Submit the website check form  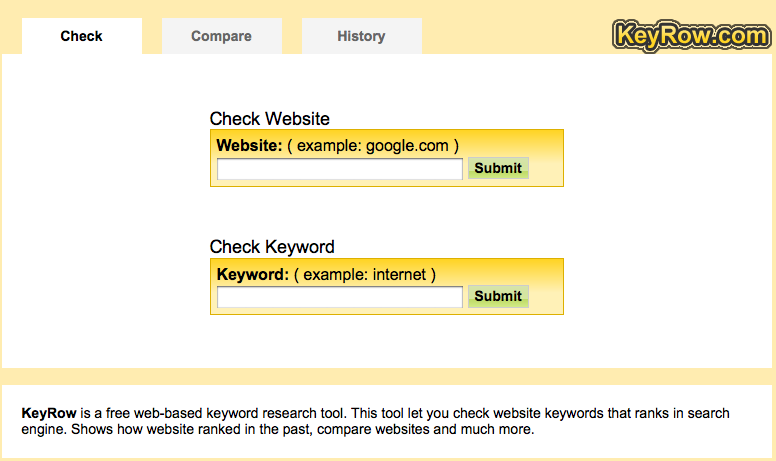coord(498,168)
